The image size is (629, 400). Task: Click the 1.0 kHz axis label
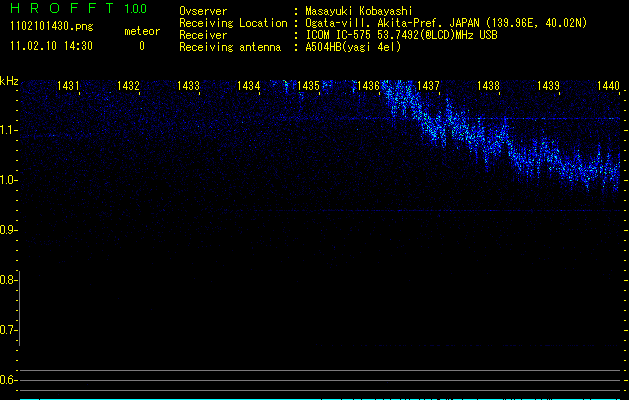[9, 180]
